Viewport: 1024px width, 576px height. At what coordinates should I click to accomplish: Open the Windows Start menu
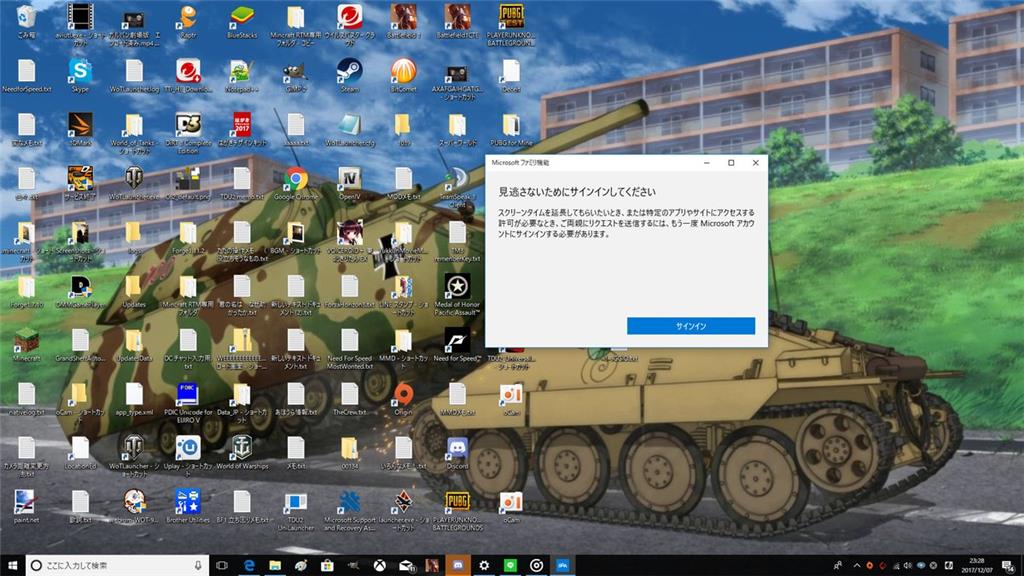coord(12,566)
